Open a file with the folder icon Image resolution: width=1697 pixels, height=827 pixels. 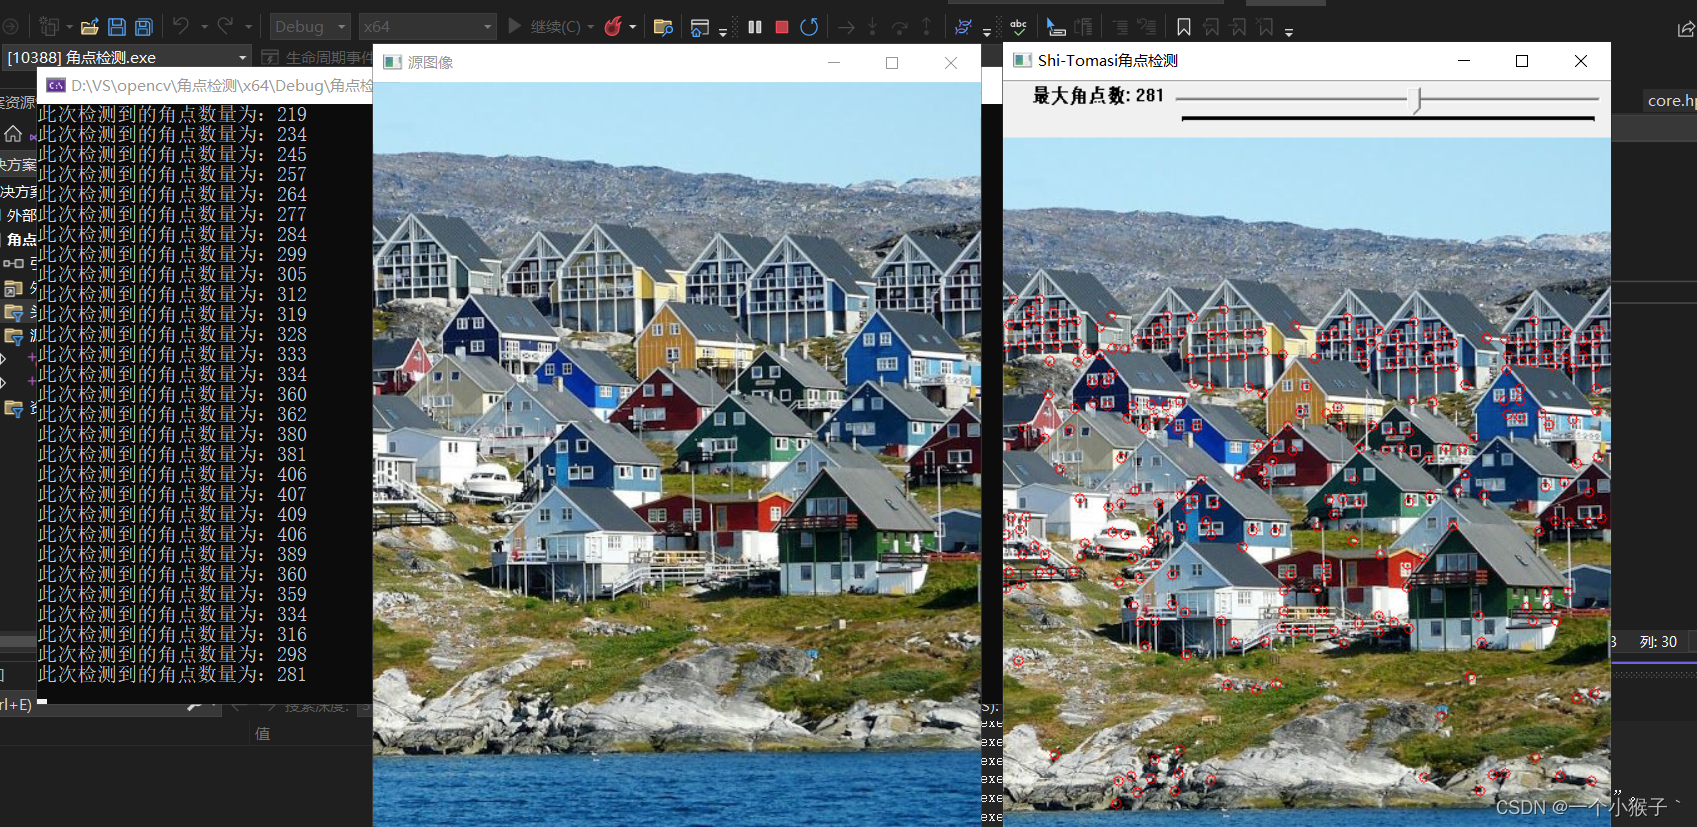(90, 27)
